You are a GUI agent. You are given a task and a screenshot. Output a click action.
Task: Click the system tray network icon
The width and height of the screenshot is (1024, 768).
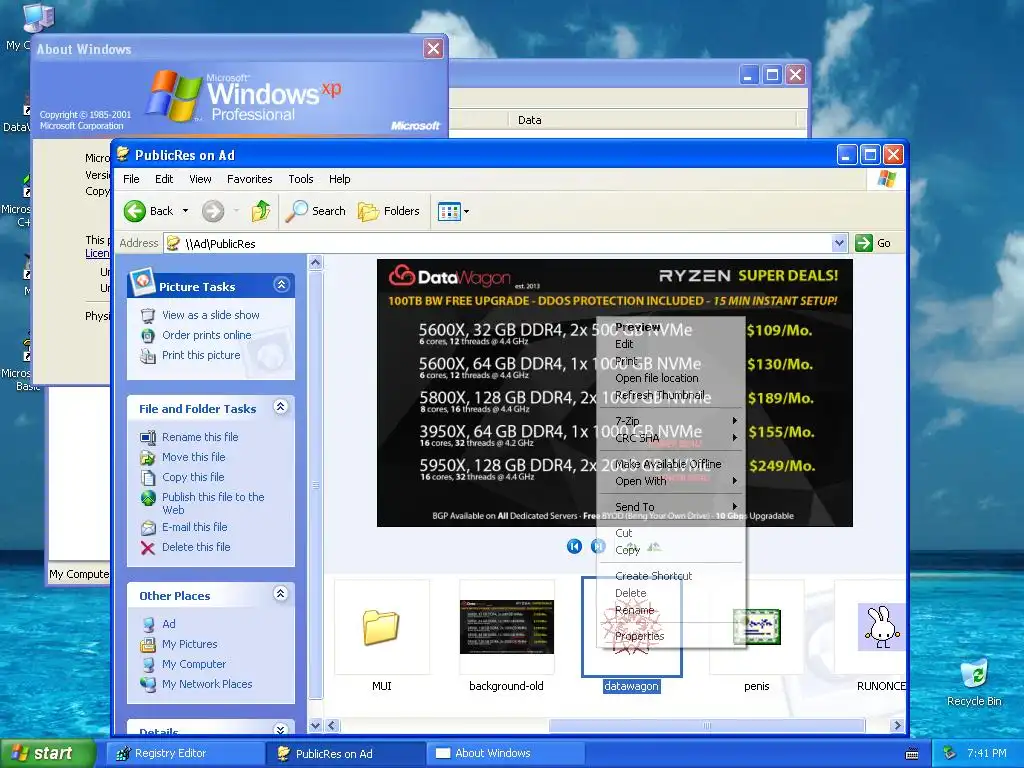950,754
